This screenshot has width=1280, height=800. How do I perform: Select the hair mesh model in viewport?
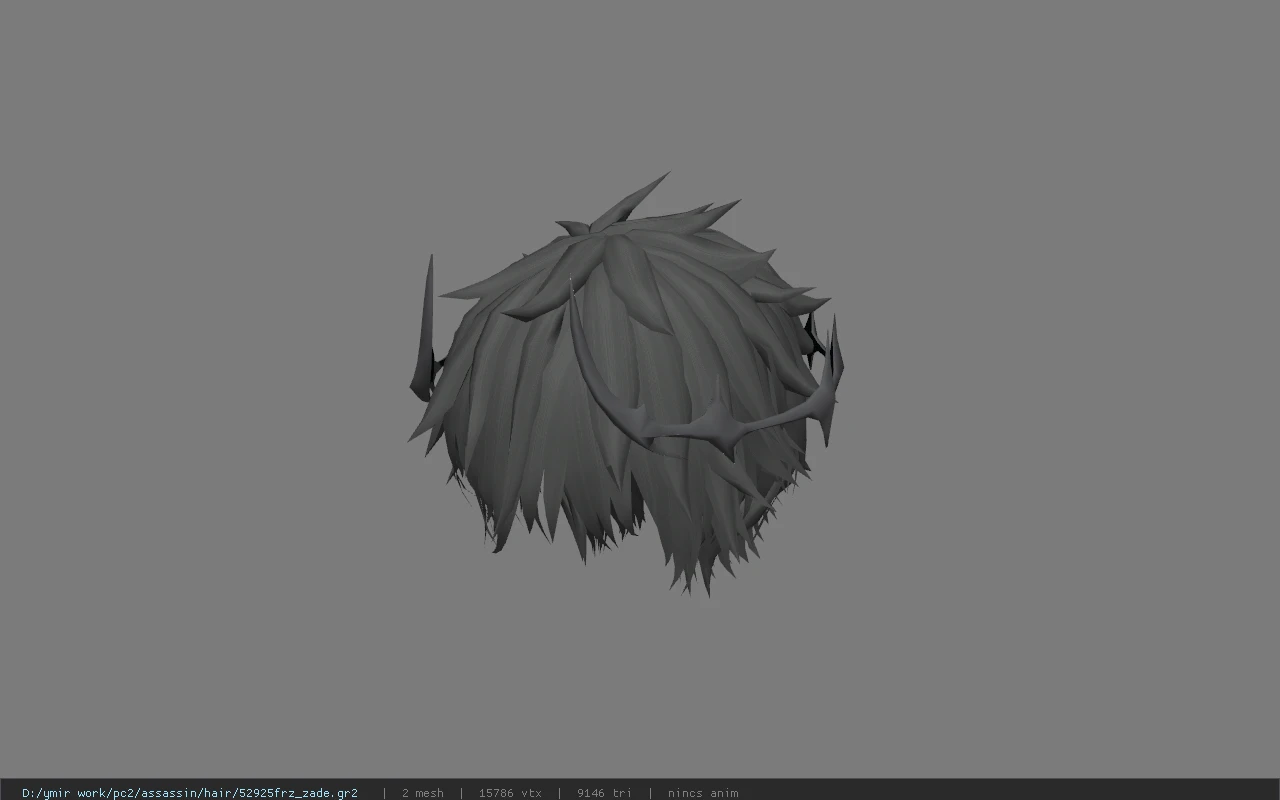click(626, 385)
